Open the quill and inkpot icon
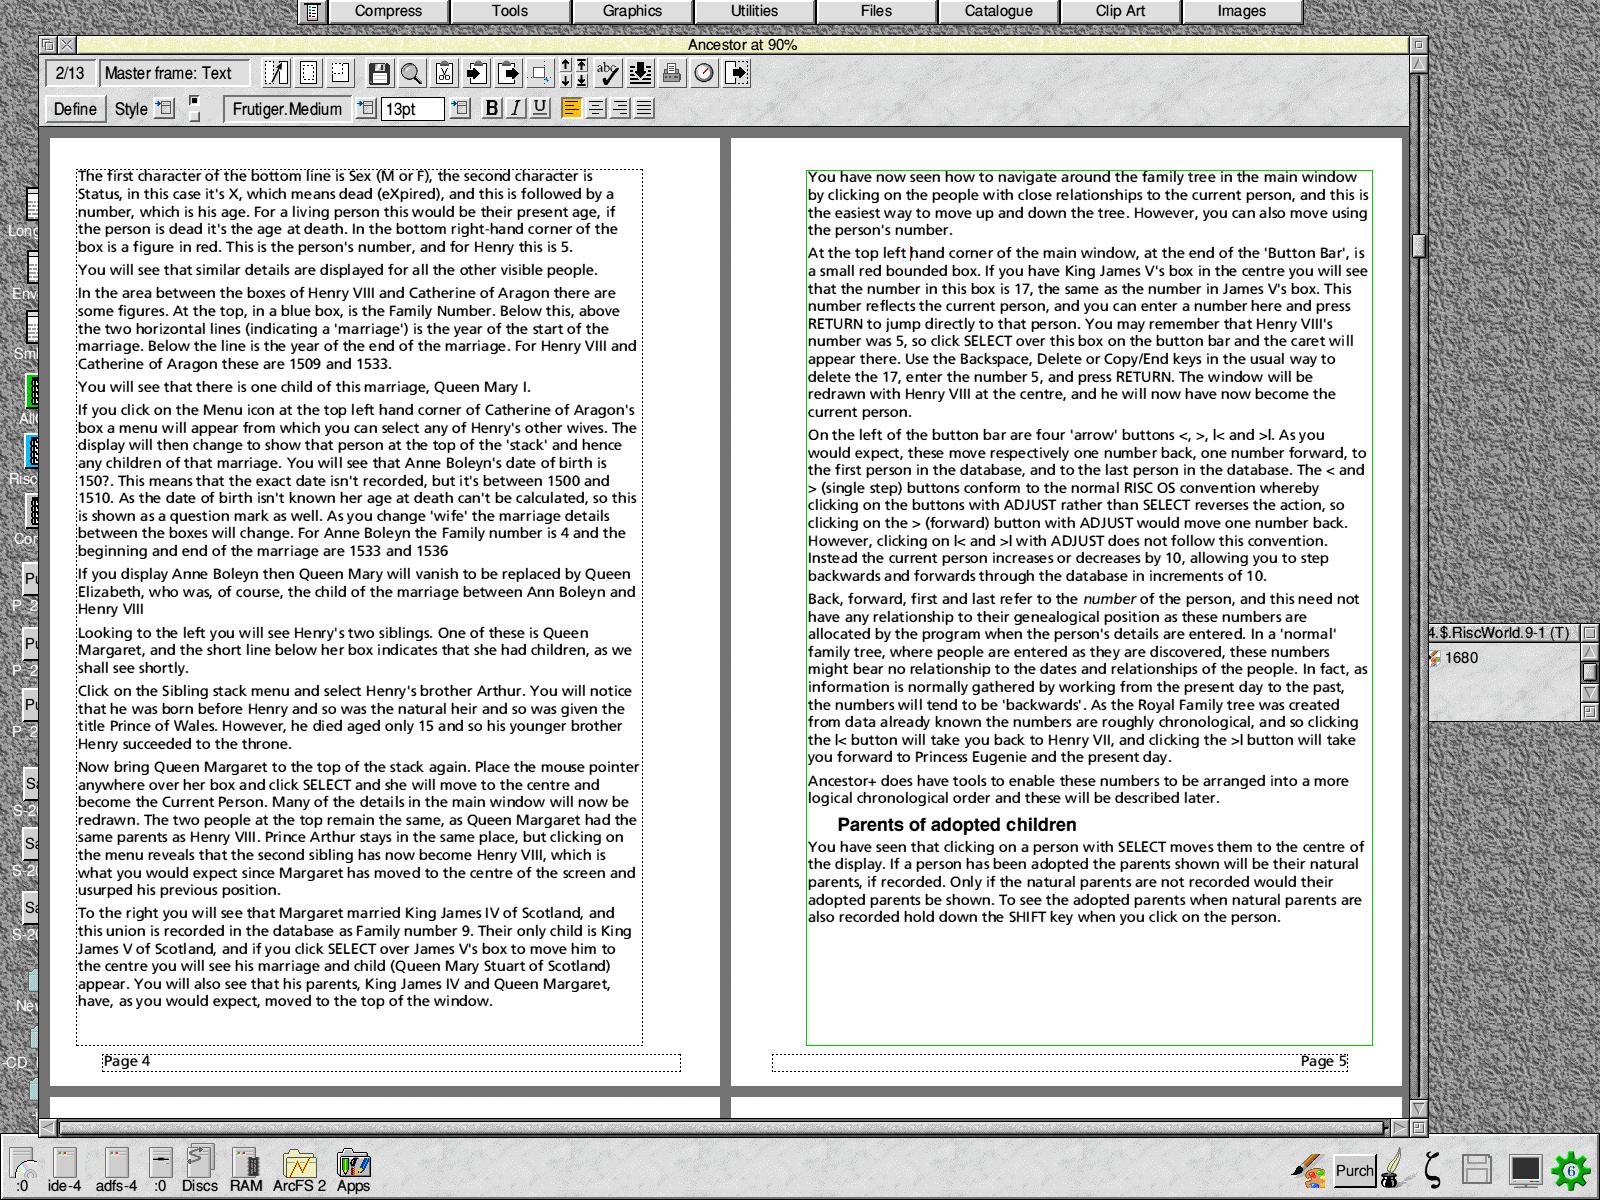Viewport: 1600px width, 1200px height. coord(1391,1169)
